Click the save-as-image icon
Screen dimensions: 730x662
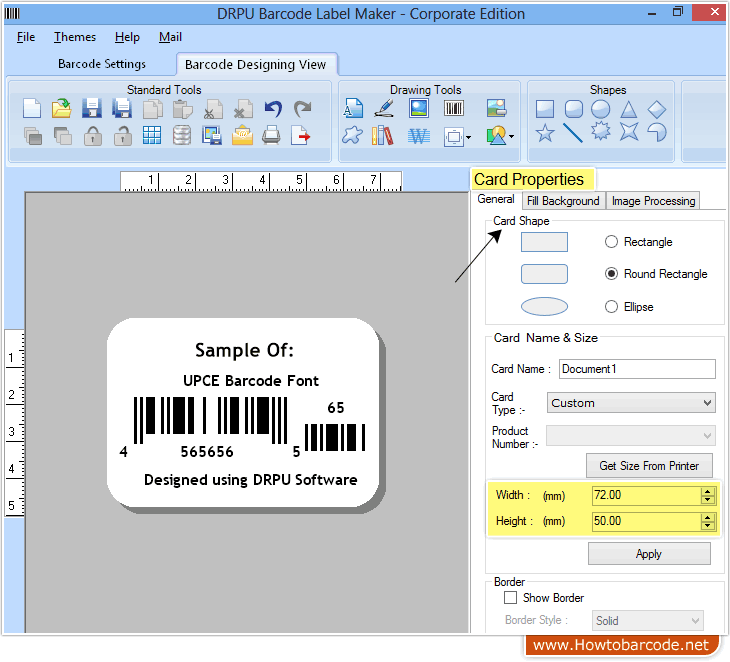tap(212, 136)
